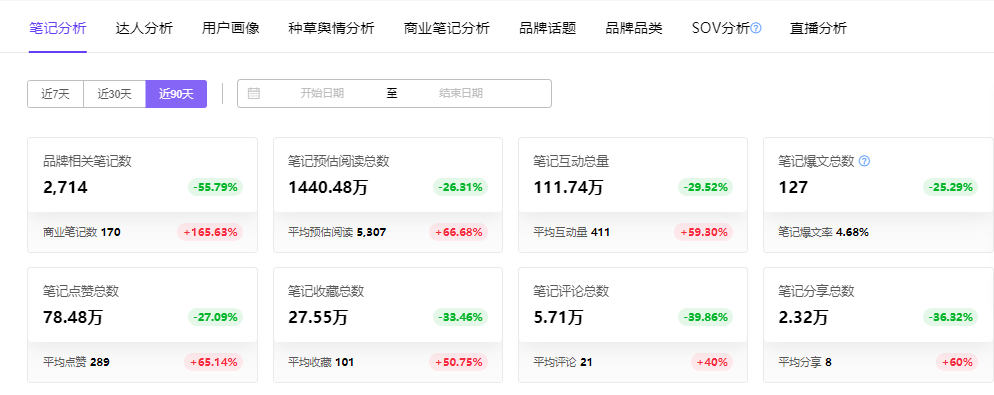The image size is (994, 395).
Task: Click the 笔记预估阅读总数 card
Action: [x=388, y=195]
